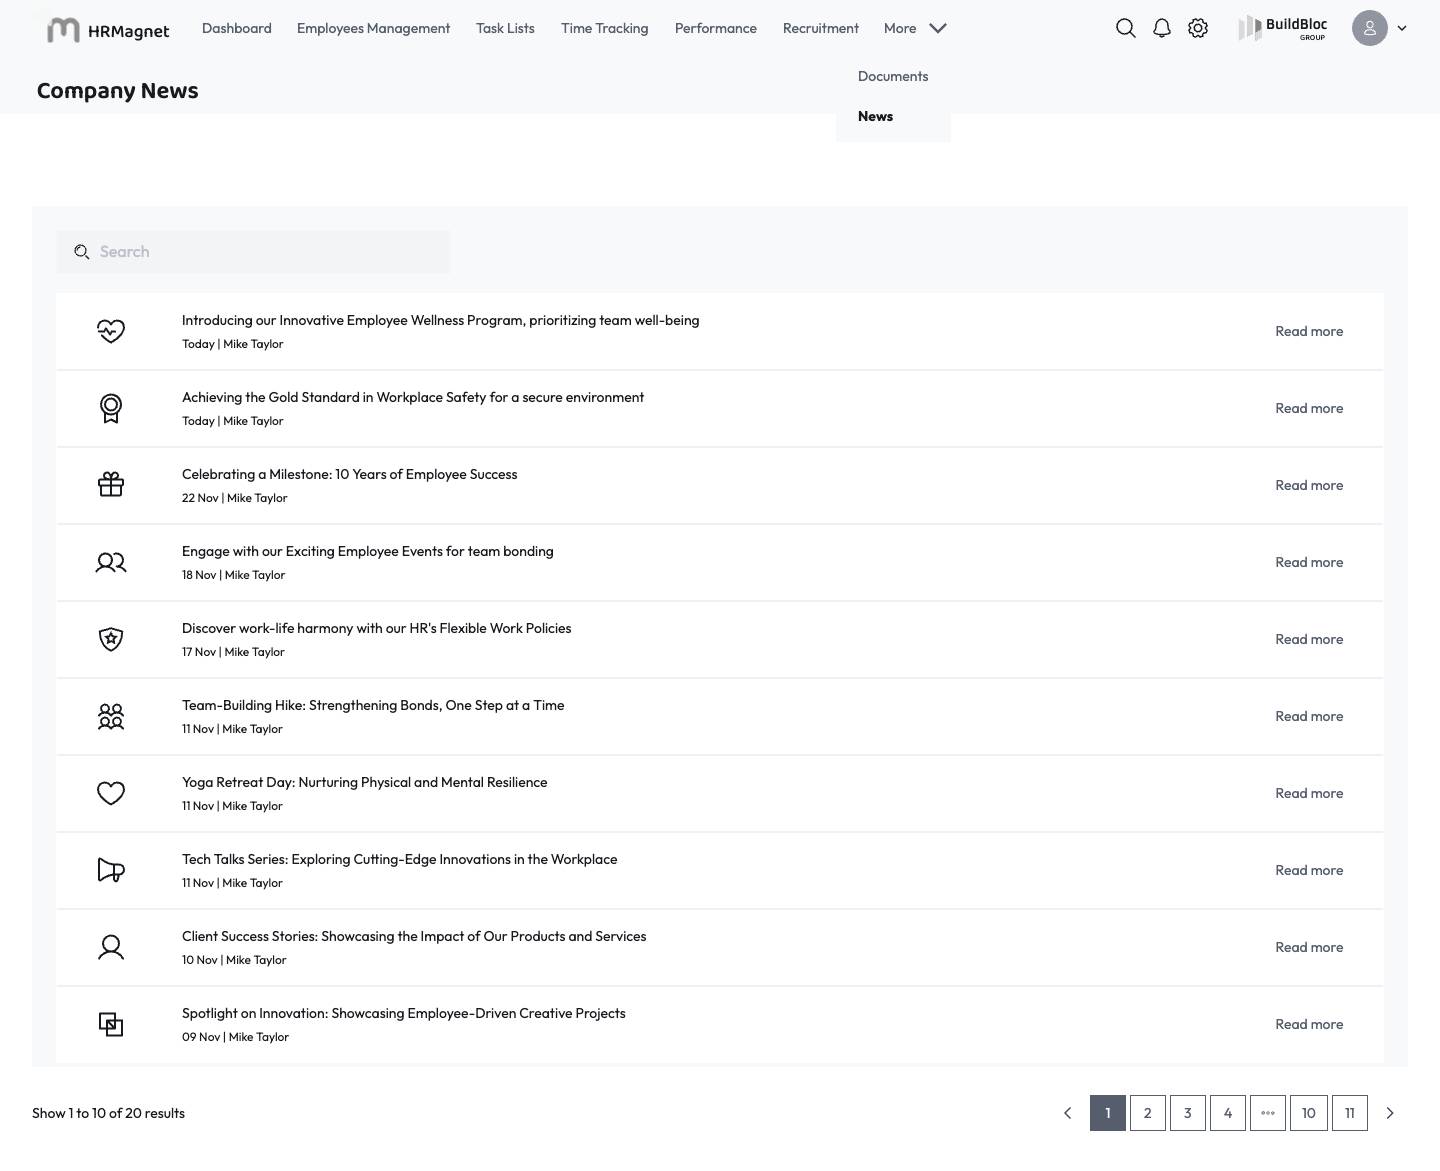Read more about the Employee Wellness Program
Image resolution: width=1440 pixels, height=1171 pixels.
[1309, 331]
